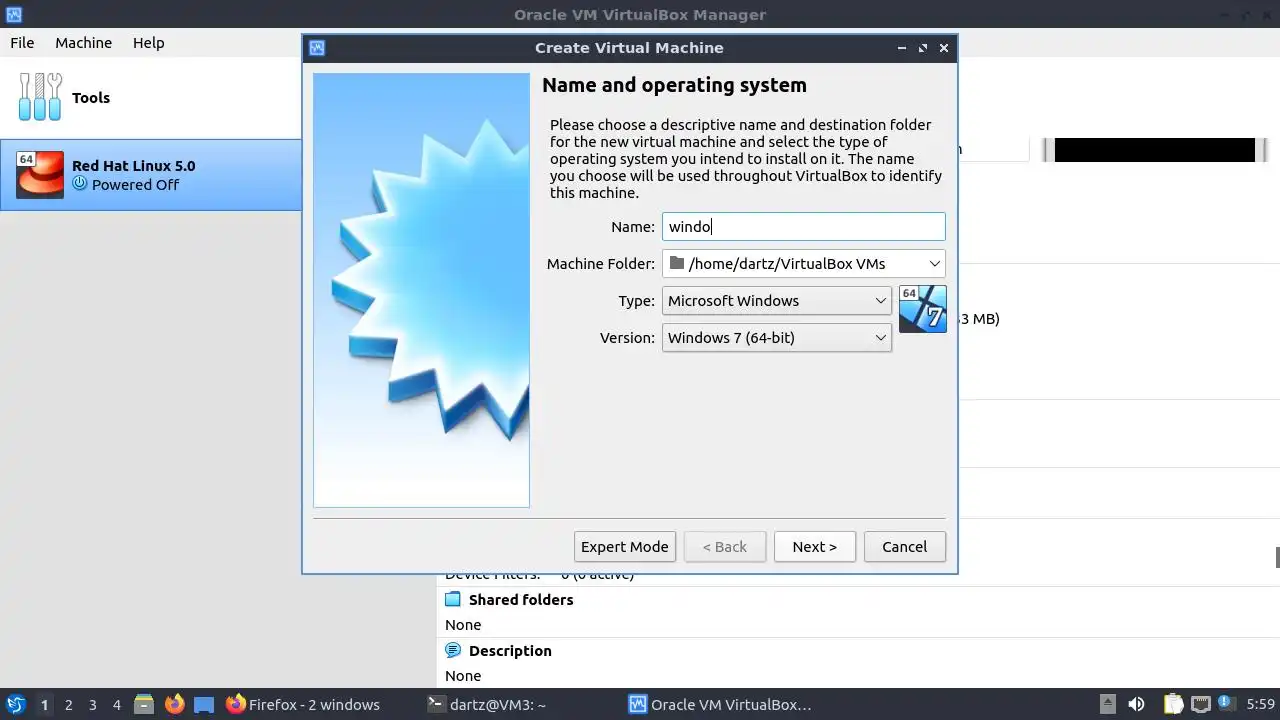Click Next to continue VM creation
Screen dimensions: 1280x720
tap(814, 546)
